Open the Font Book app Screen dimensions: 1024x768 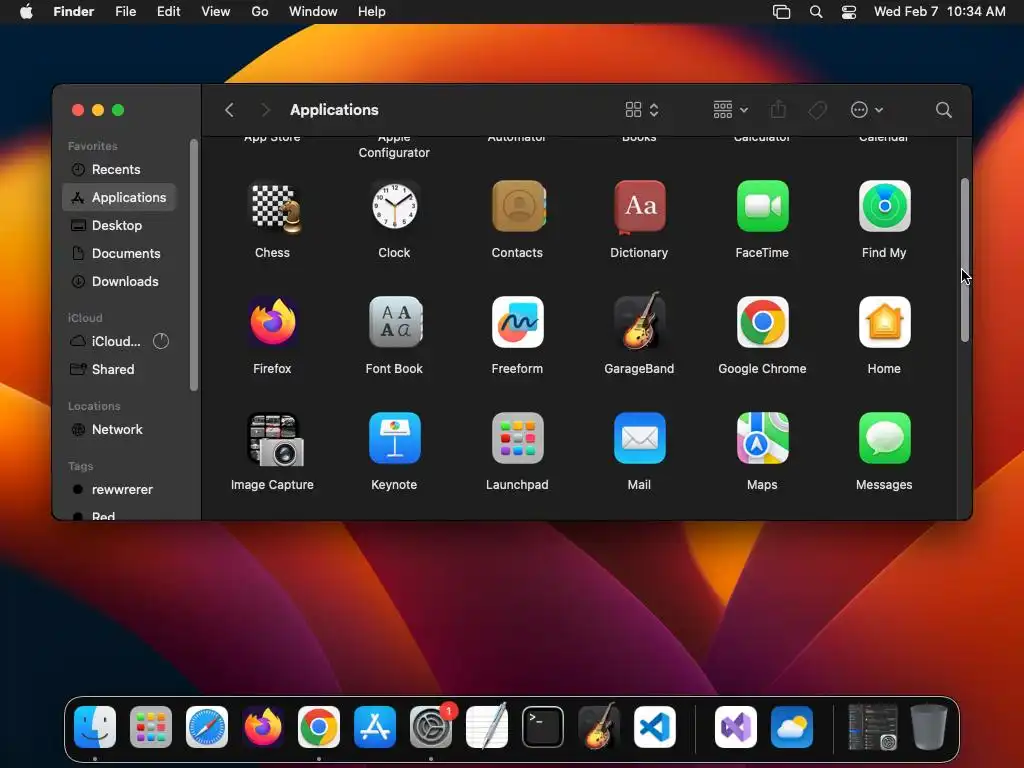(394, 322)
